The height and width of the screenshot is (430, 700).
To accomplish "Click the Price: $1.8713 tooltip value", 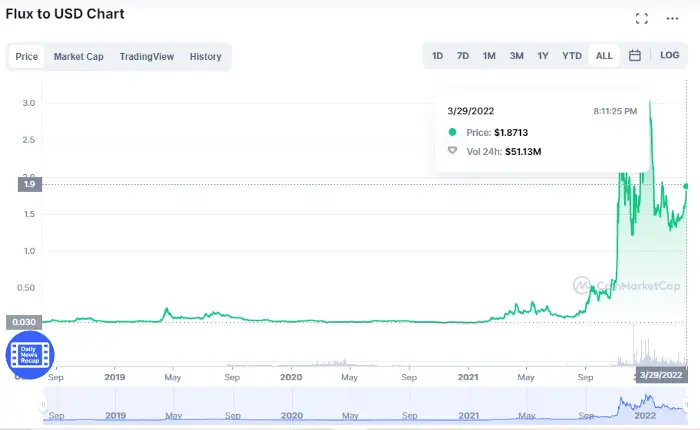I will coord(497,133).
